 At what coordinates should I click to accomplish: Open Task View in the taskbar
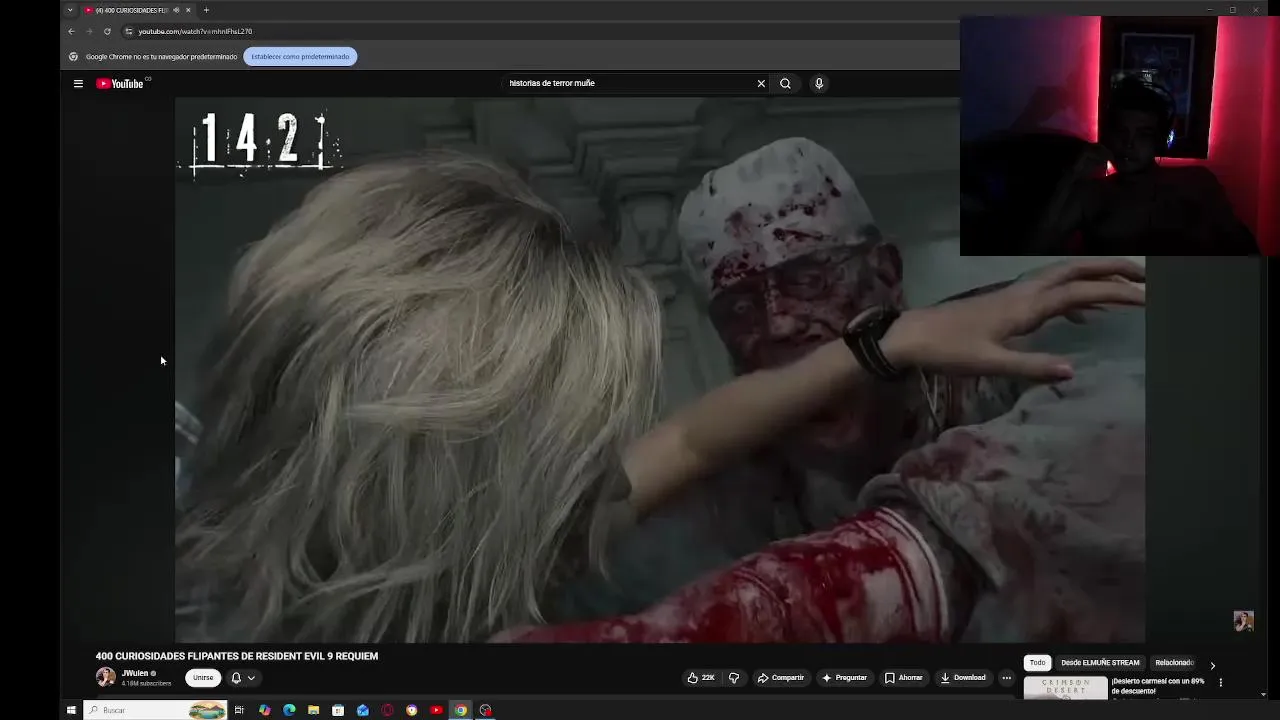239,710
